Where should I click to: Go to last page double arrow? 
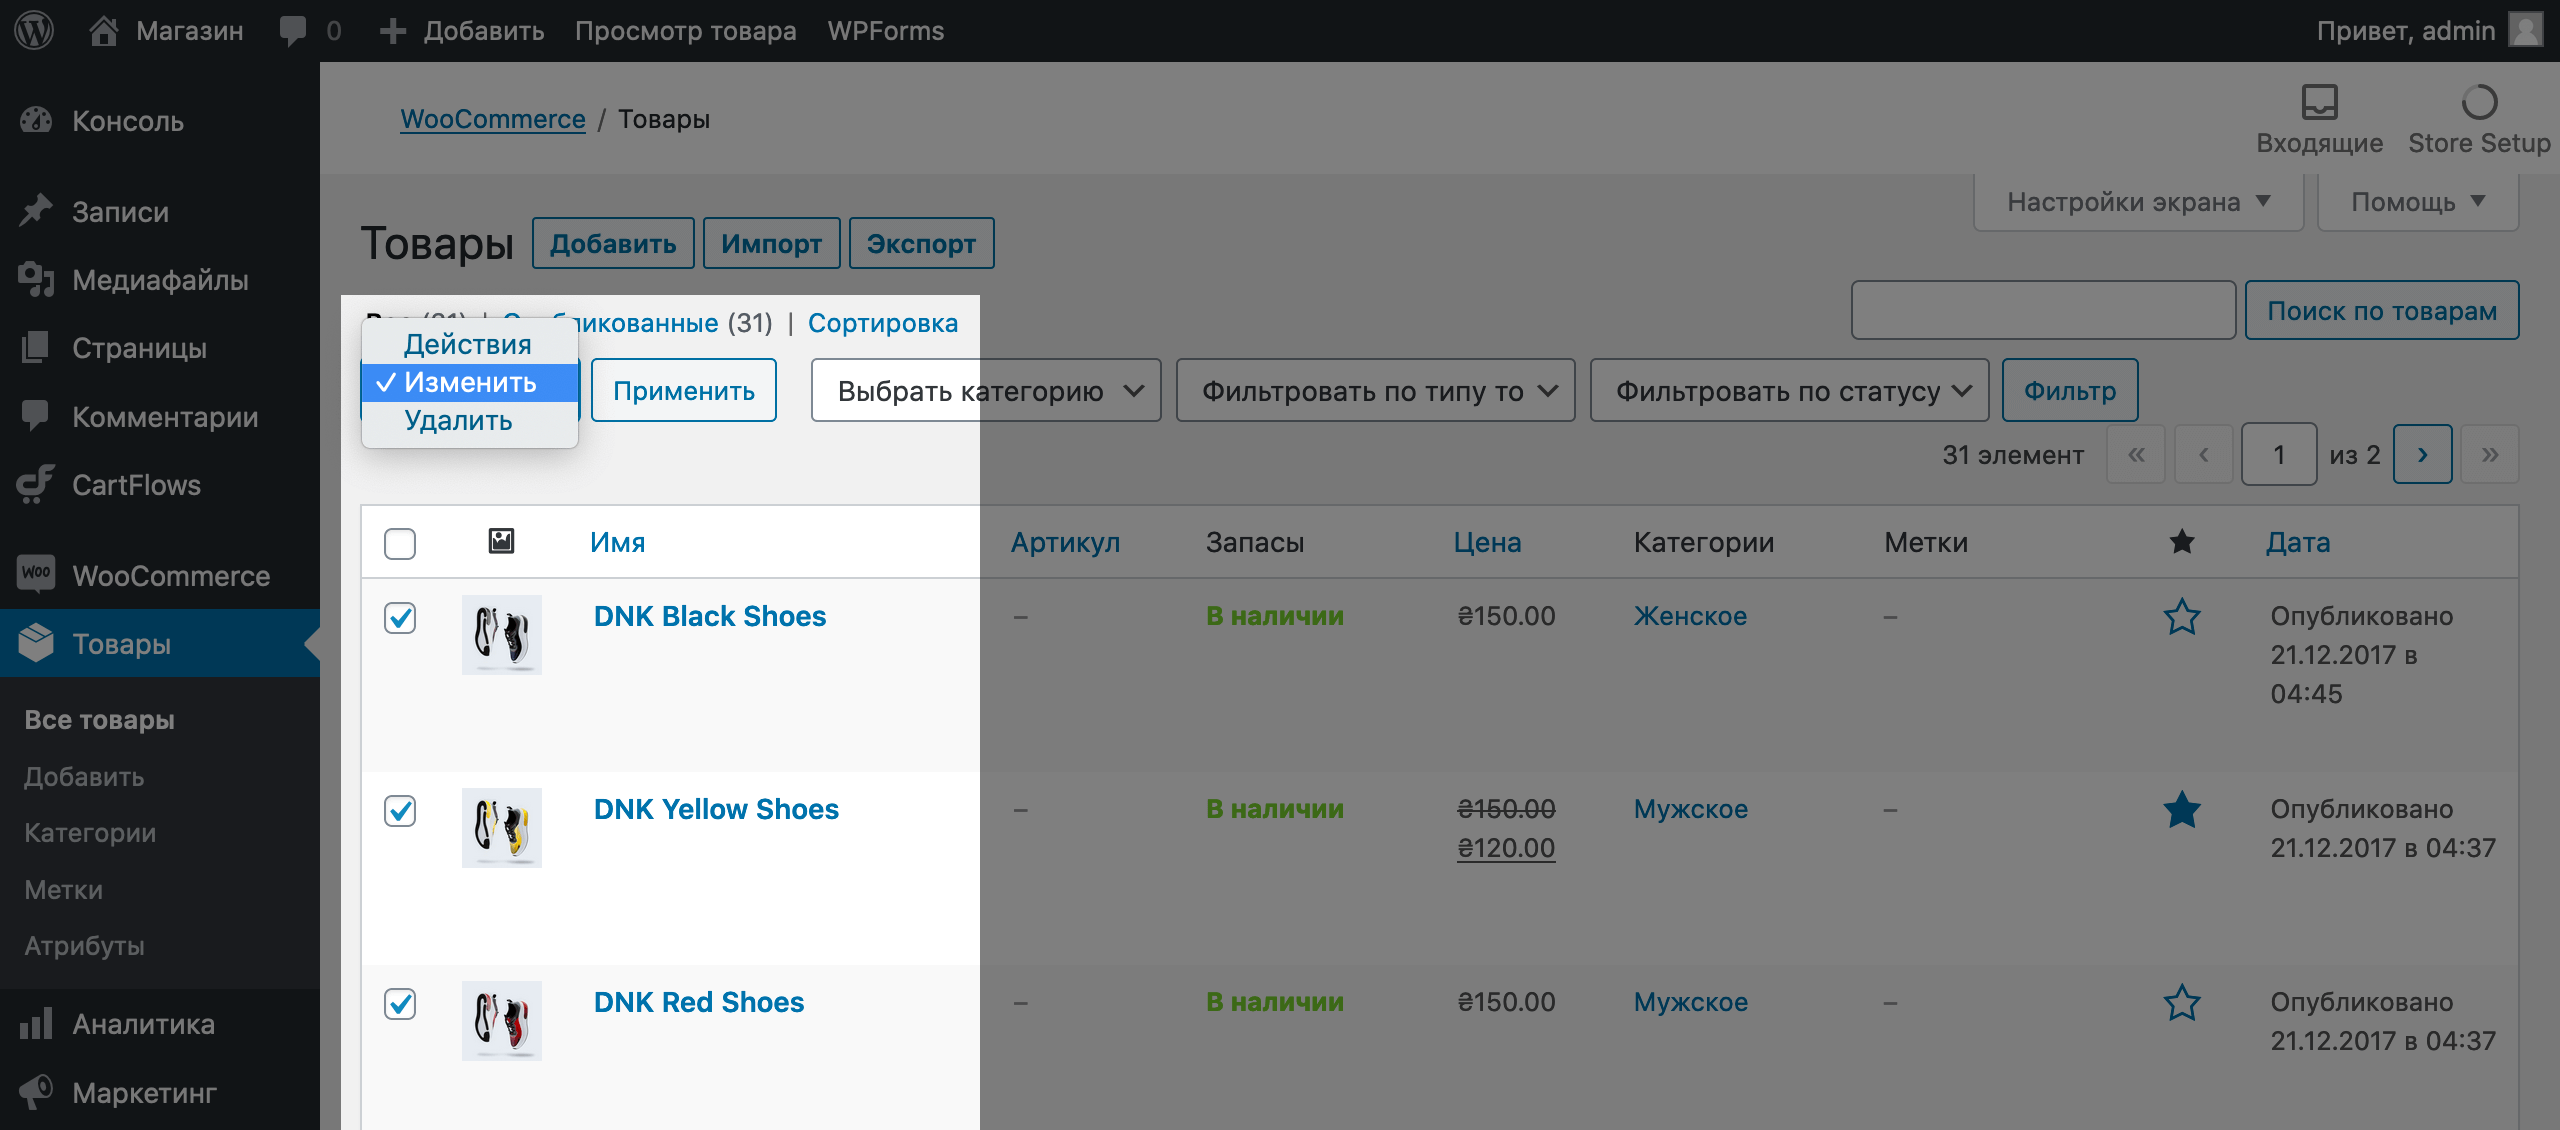tap(2490, 454)
